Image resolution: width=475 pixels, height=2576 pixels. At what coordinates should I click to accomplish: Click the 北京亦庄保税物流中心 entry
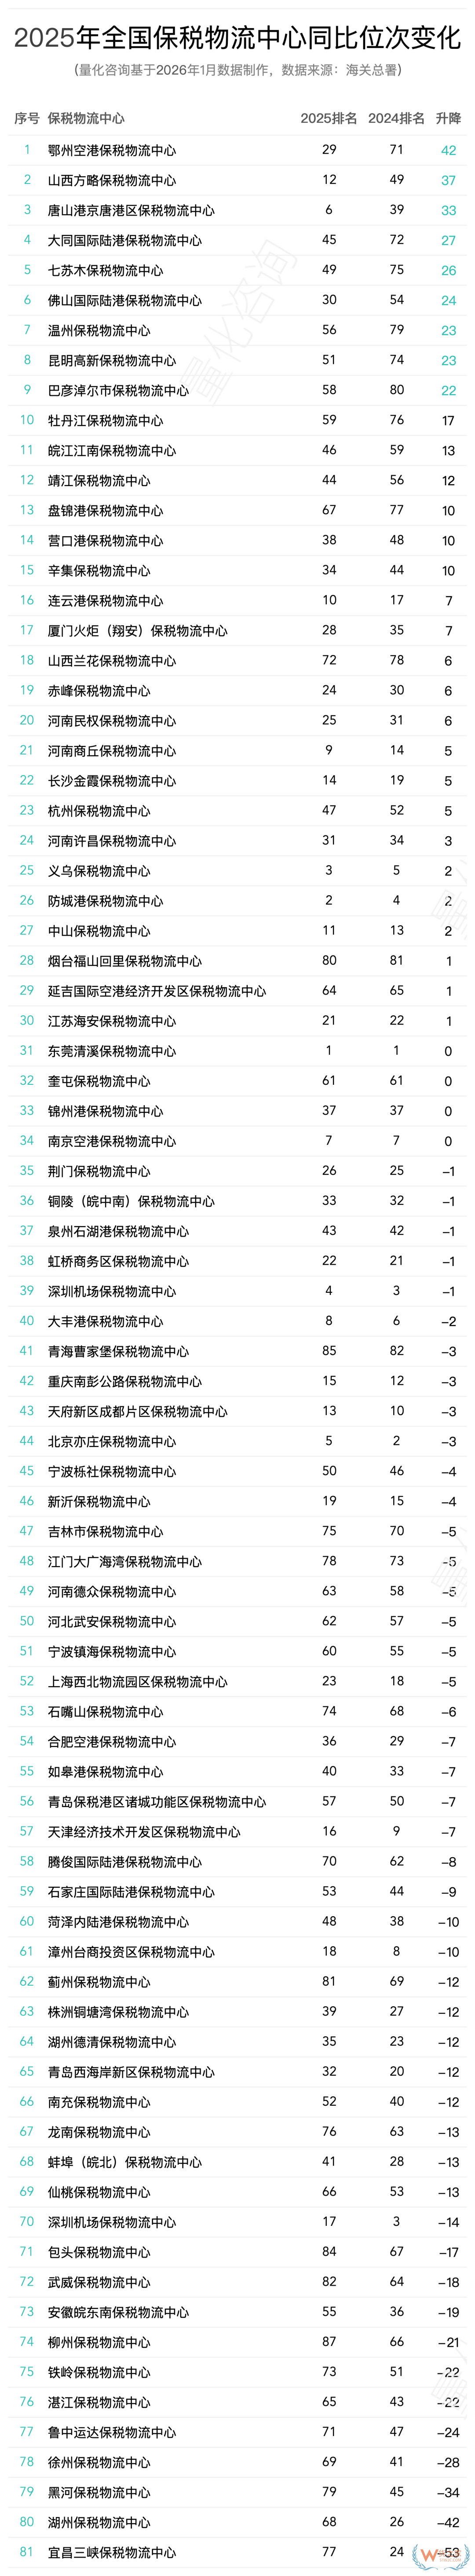tap(112, 1441)
